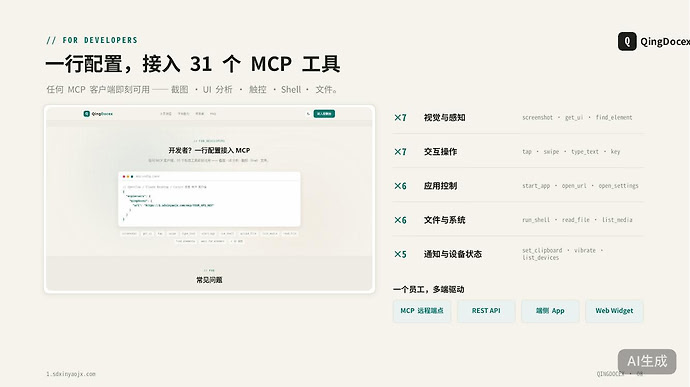Click the phone icon in the embedded webpage header
The width and height of the screenshot is (690, 387).
click(x=308, y=114)
